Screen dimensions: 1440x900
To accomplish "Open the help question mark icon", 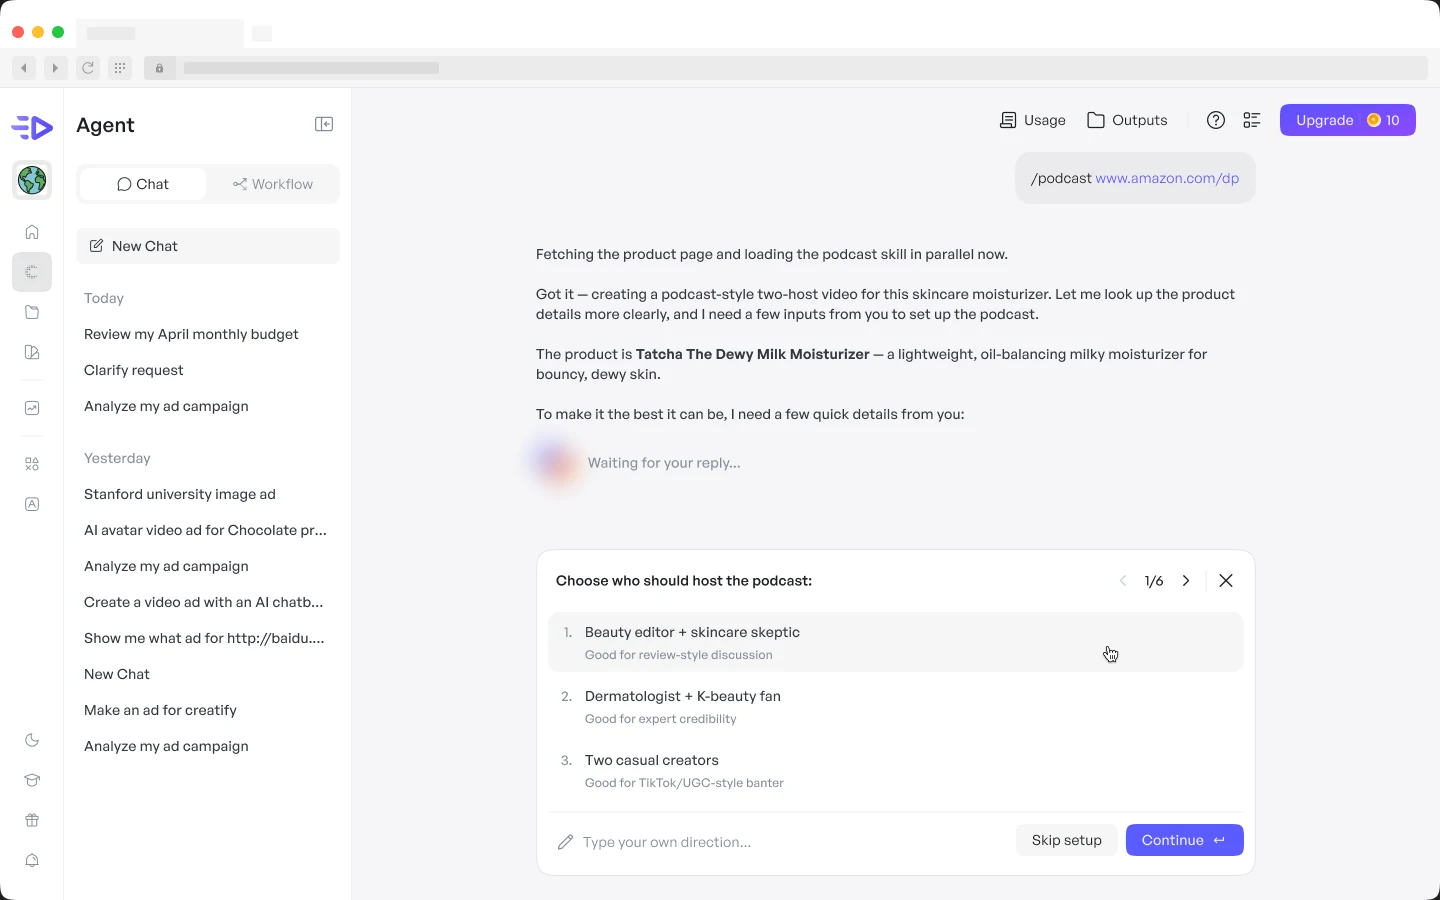I will [x=1216, y=120].
